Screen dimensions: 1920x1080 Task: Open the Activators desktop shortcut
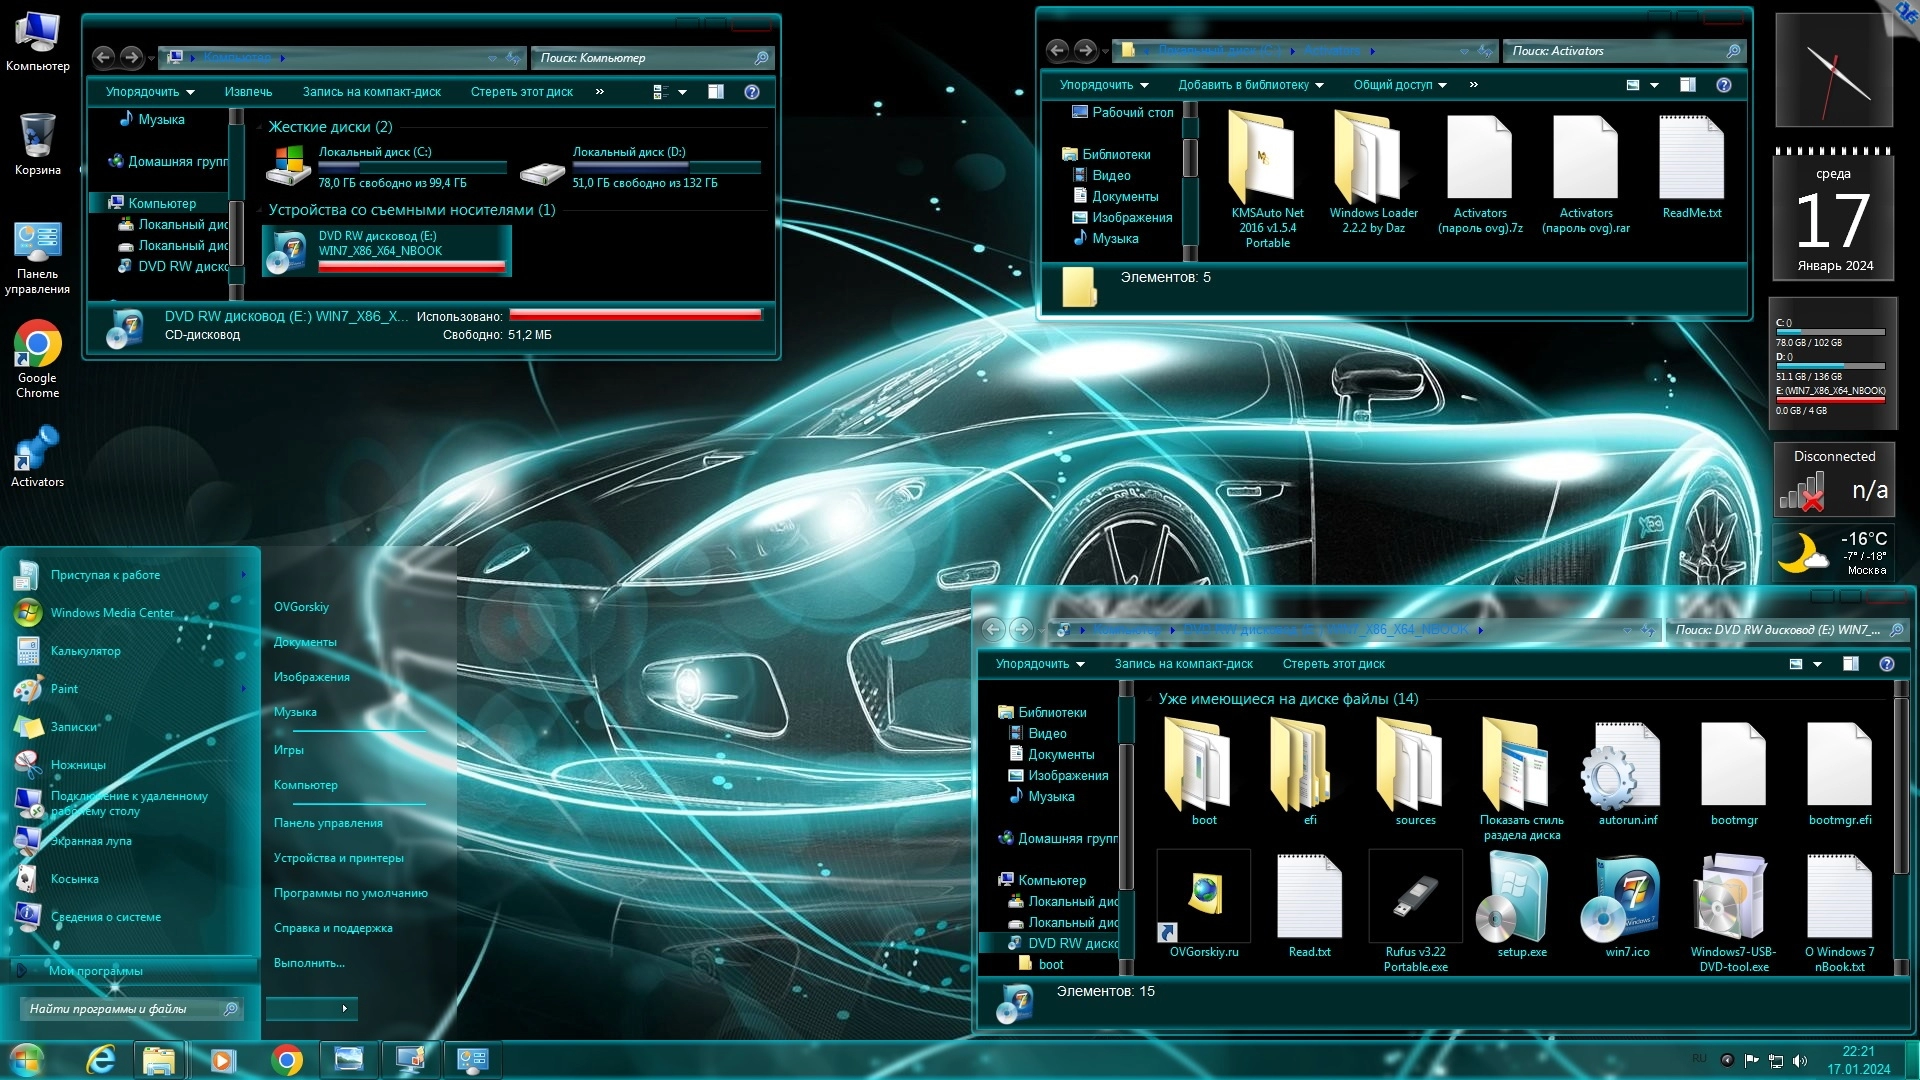(x=37, y=450)
